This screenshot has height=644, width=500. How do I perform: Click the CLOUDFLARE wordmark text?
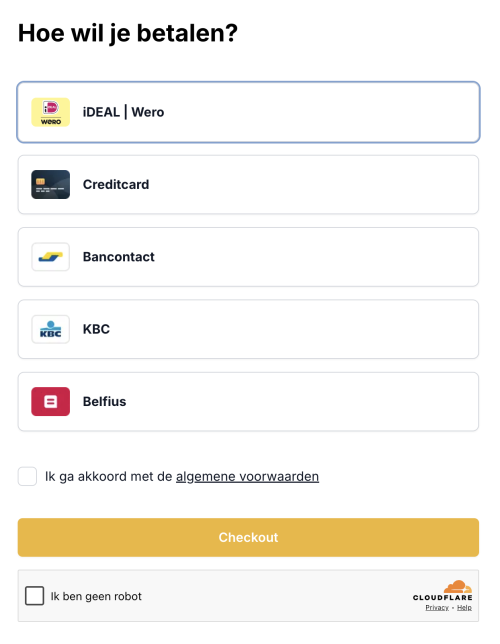tap(442, 598)
